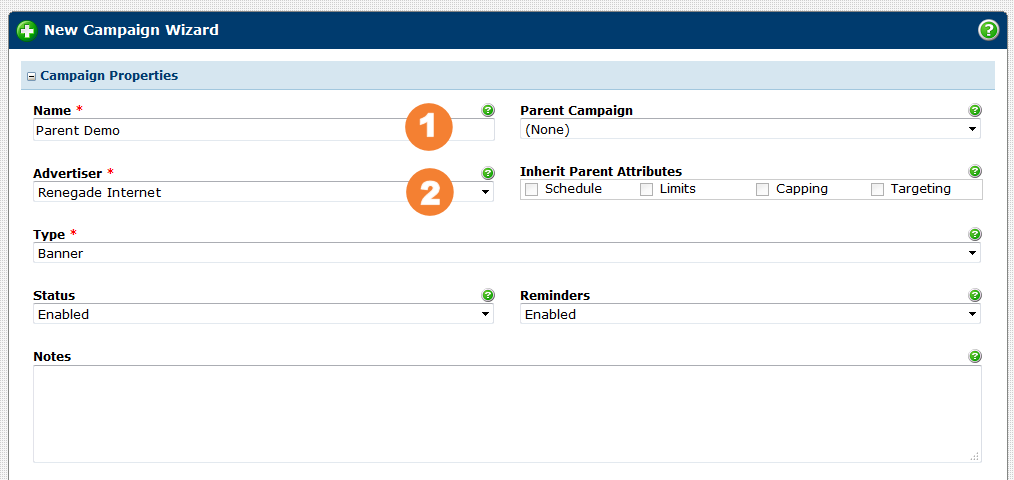Viewport: 1014px width, 480px height.
Task: Click the help icon for Name field
Action: pyautogui.click(x=488, y=110)
